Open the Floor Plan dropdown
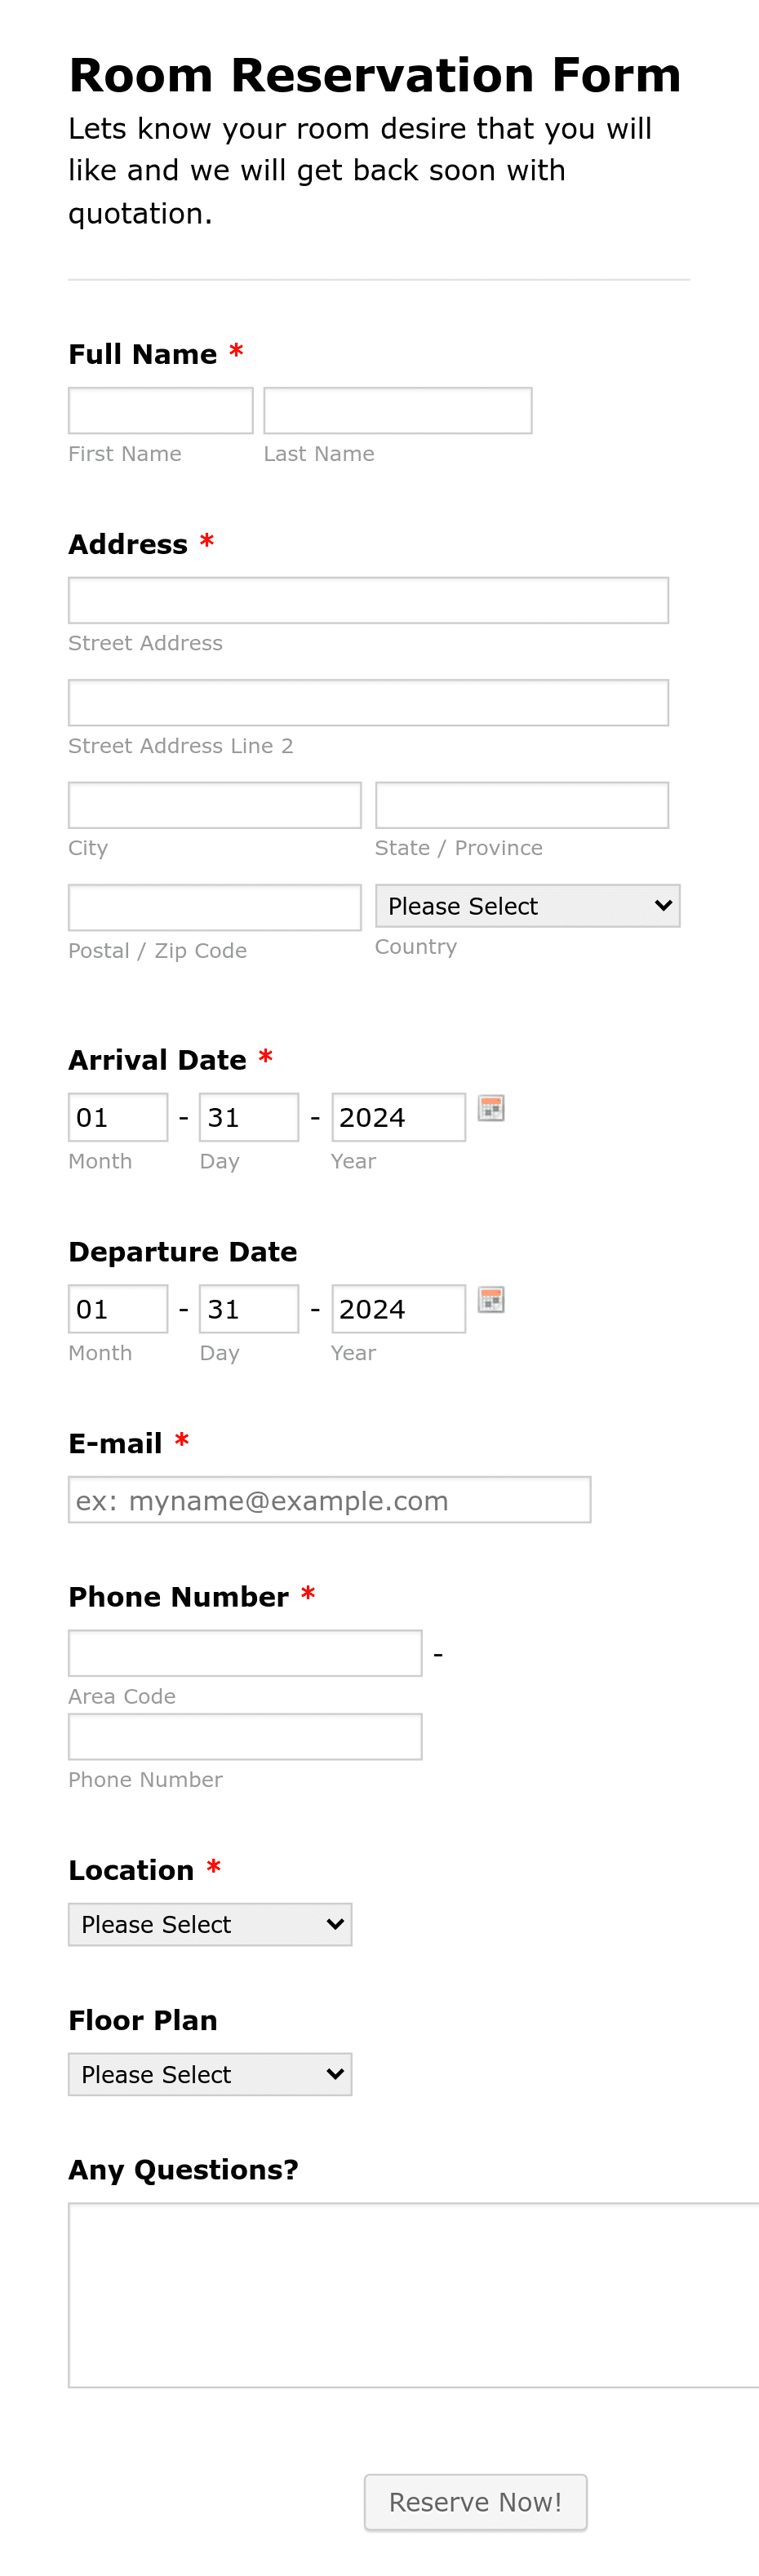Screen dimensions: 759x2576 coord(209,2073)
